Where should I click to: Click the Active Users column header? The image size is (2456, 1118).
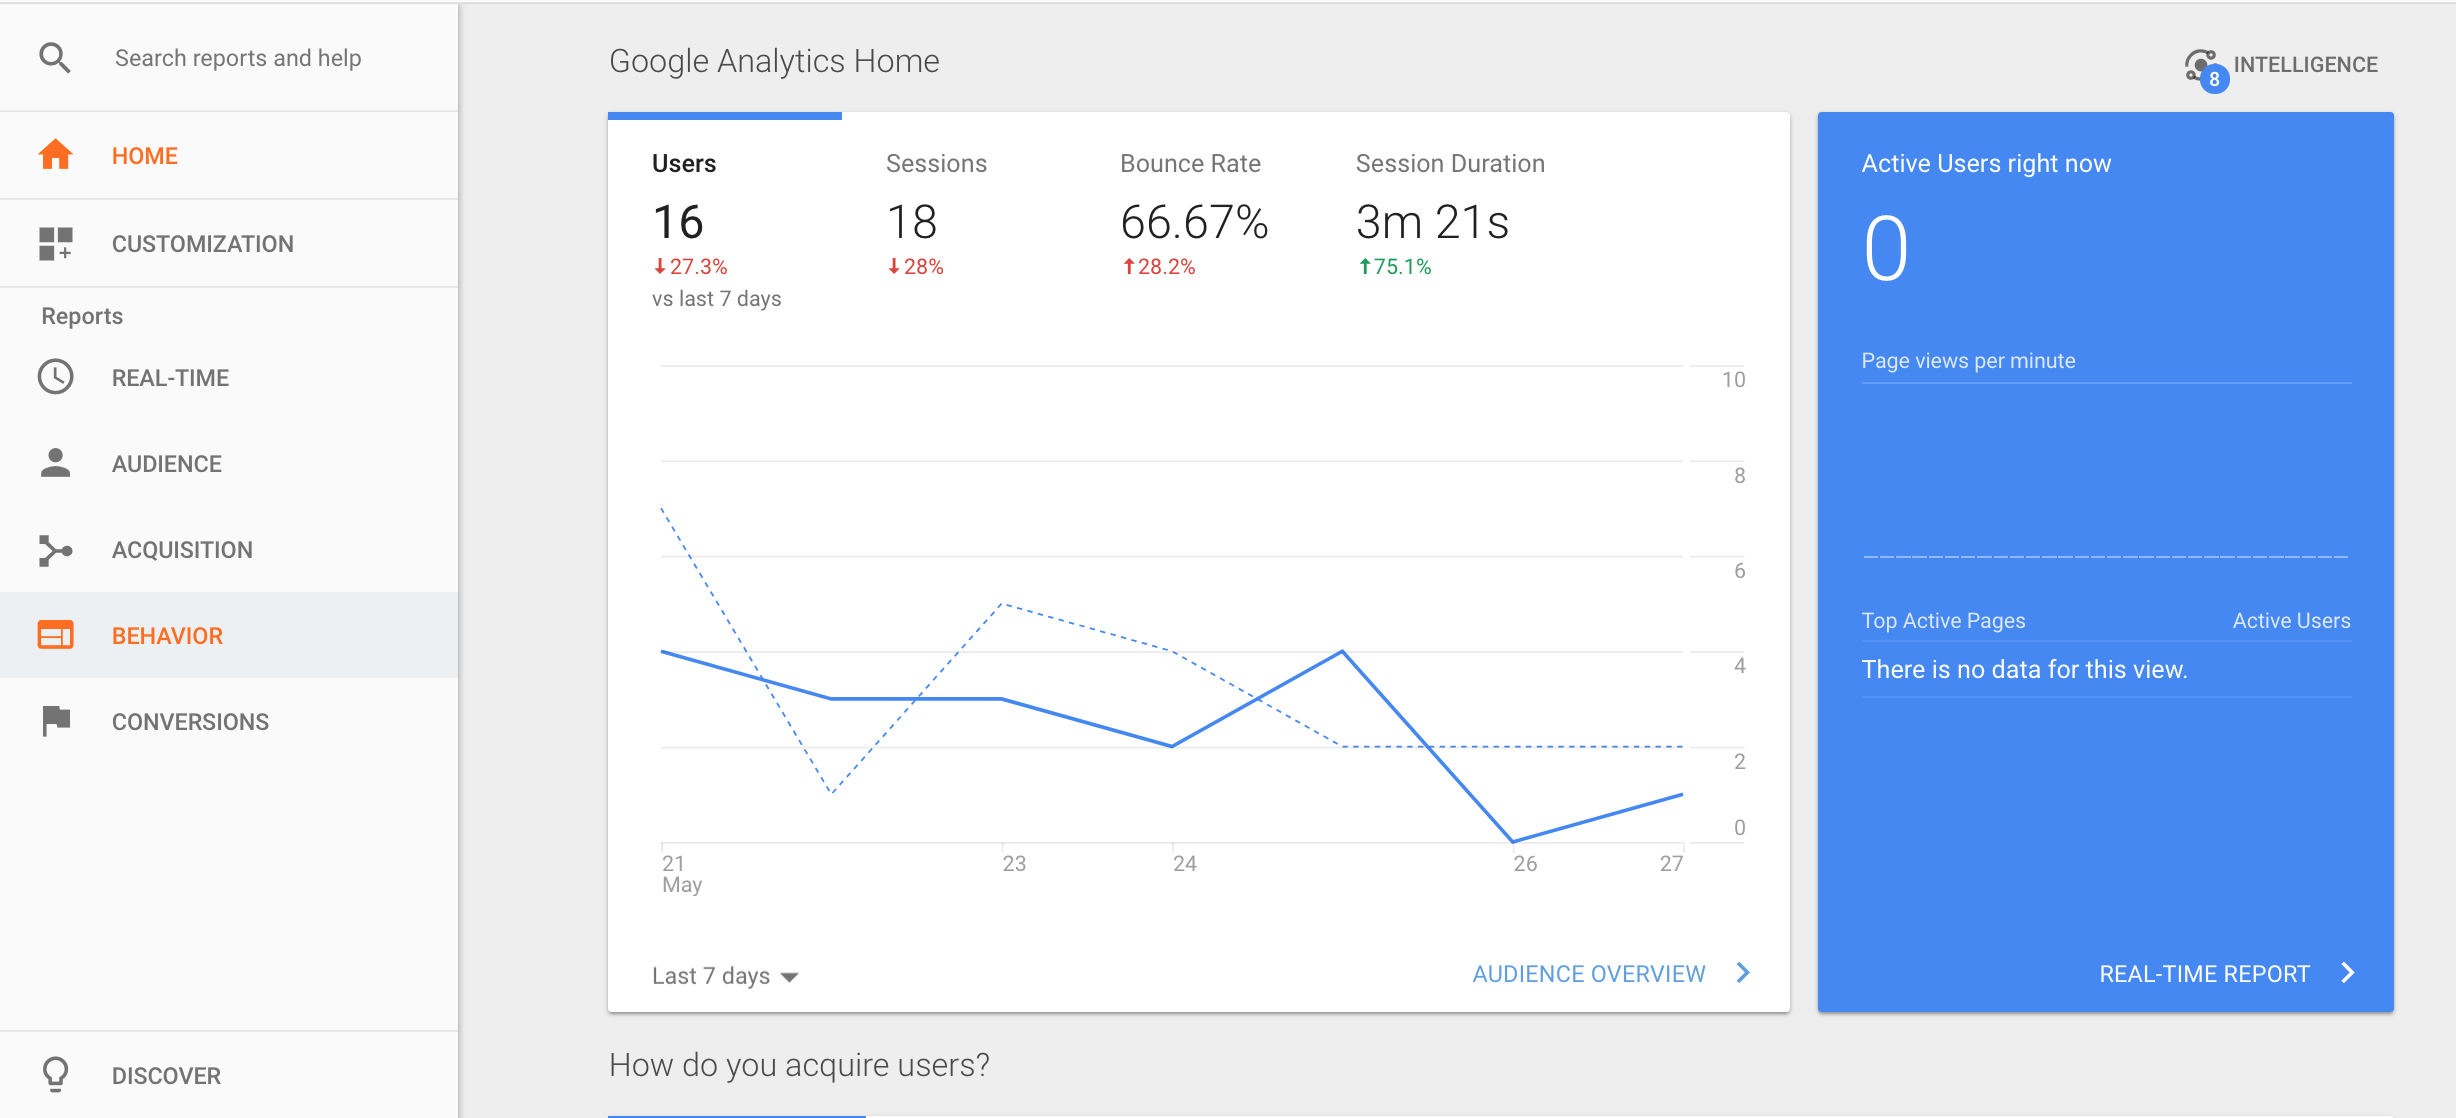[x=2291, y=620]
